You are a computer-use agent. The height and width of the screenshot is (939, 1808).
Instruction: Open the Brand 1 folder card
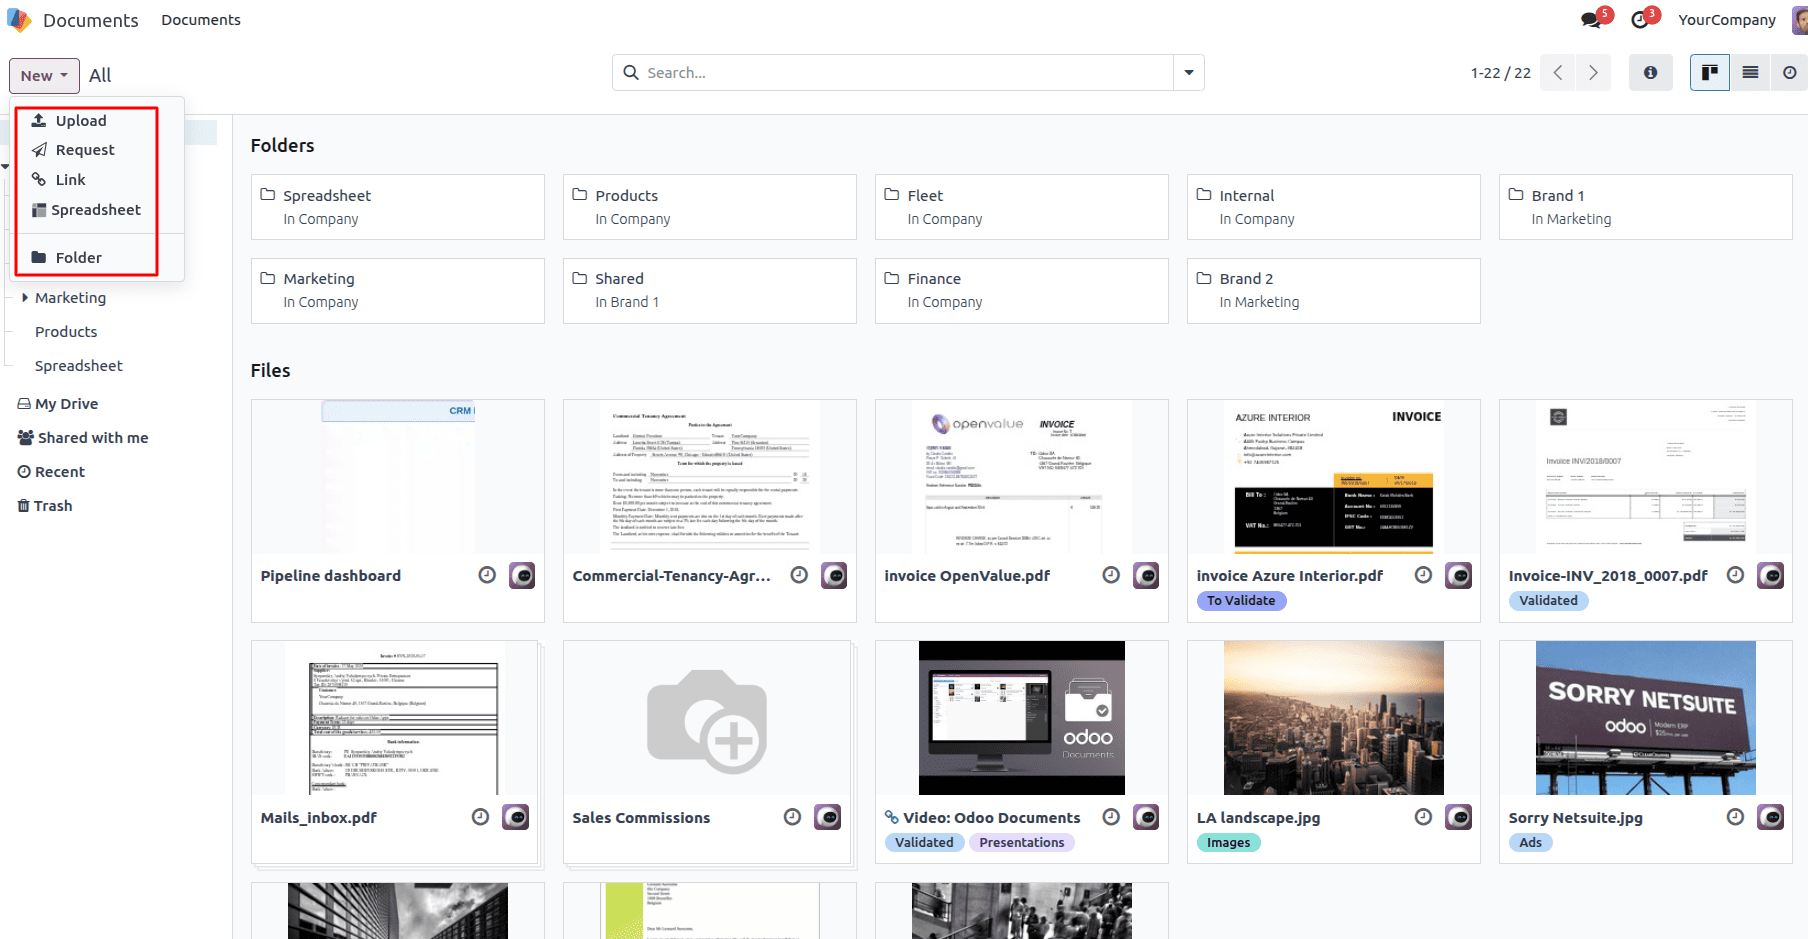(x=1646, y=207)
